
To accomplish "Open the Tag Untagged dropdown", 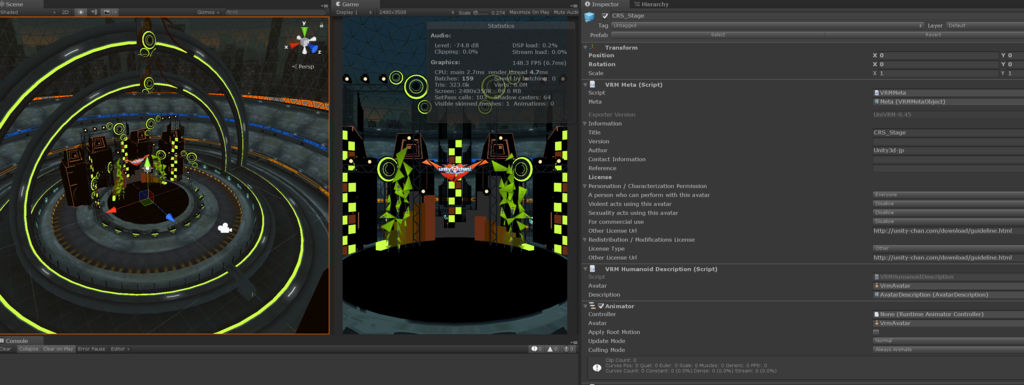I will pyautogui.click(x=767, y=25).
